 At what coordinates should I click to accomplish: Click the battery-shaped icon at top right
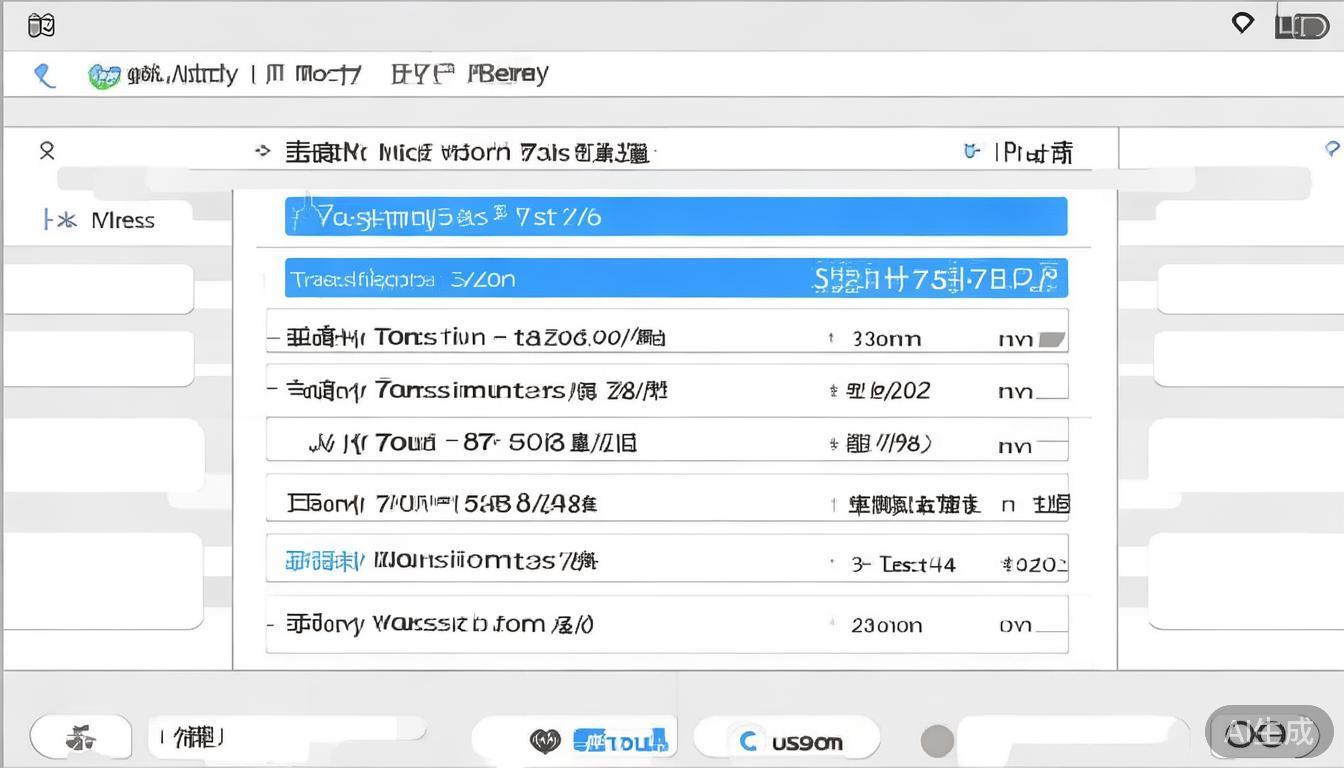pyautogui.click(x=1301, y=27)
